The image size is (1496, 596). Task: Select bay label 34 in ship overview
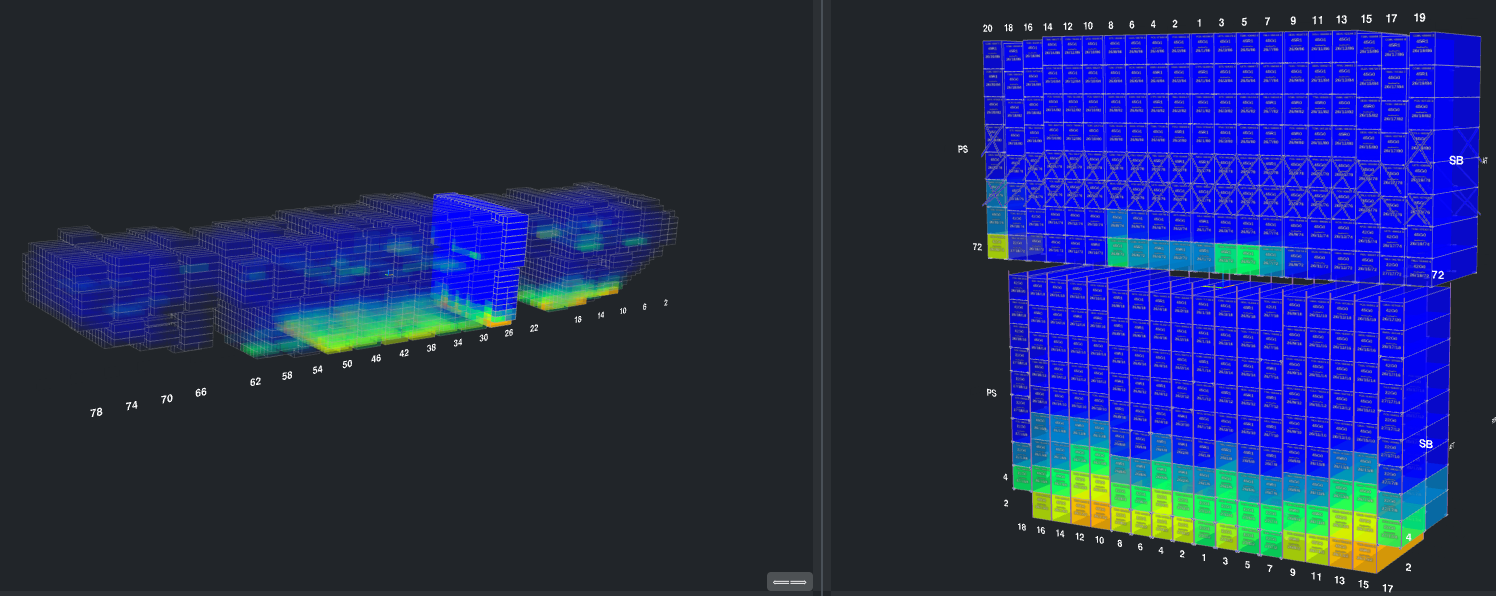(458, 343)
